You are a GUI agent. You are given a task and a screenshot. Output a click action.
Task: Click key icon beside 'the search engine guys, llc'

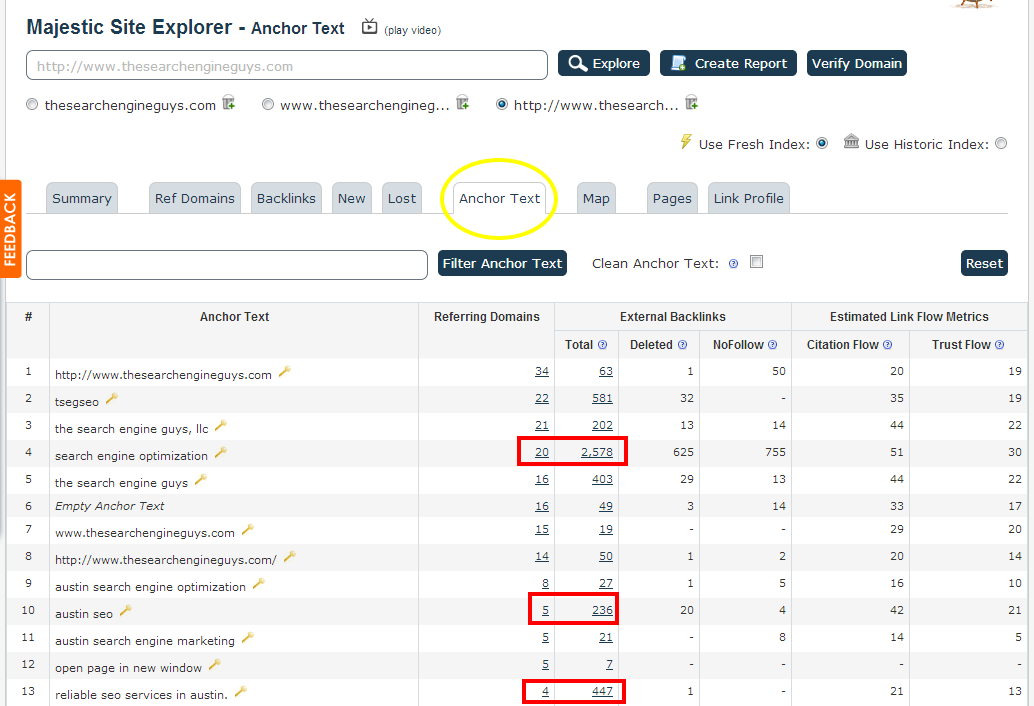pos(221,425)
